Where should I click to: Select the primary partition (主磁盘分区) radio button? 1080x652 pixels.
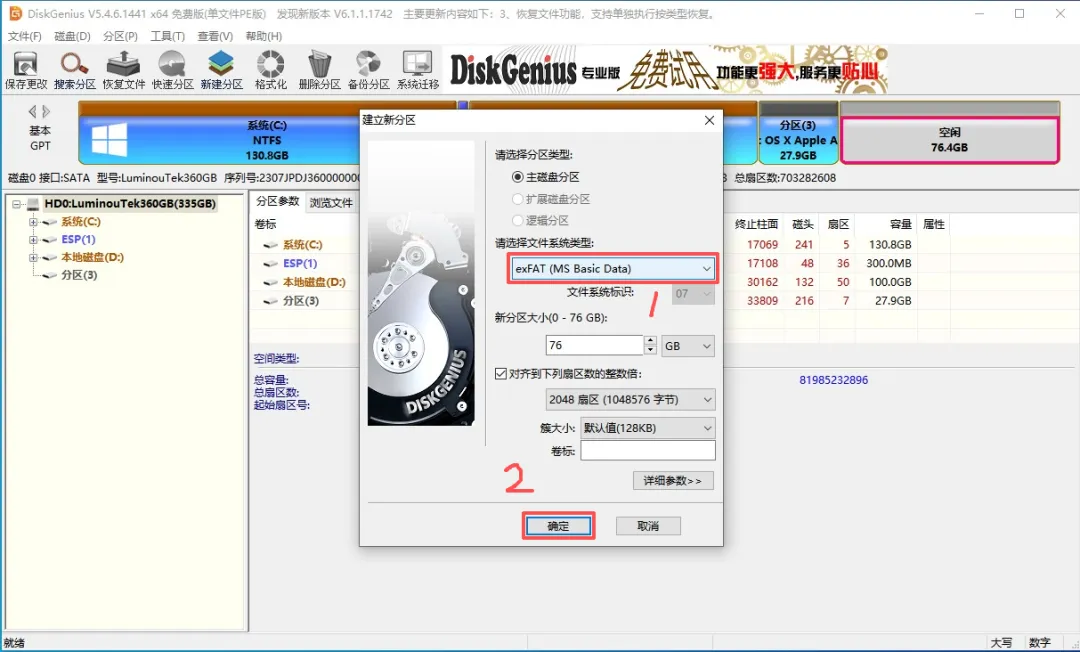[x=517, y=177]
